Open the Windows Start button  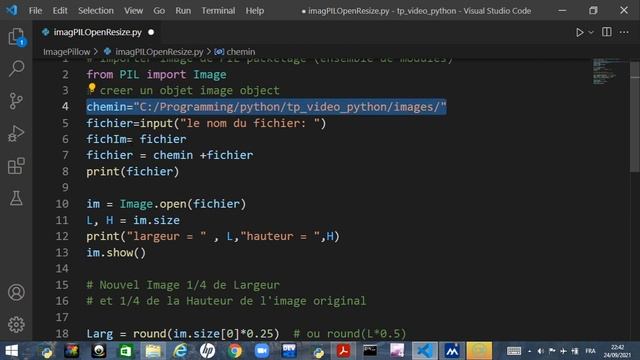click(11, 351)
